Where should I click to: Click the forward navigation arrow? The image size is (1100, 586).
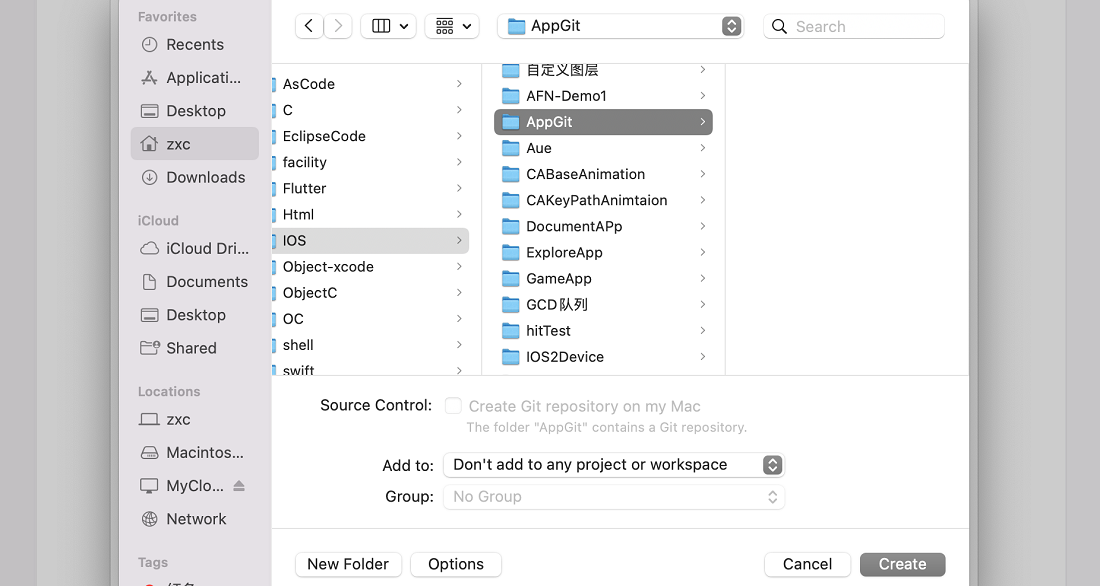[339, 26]
